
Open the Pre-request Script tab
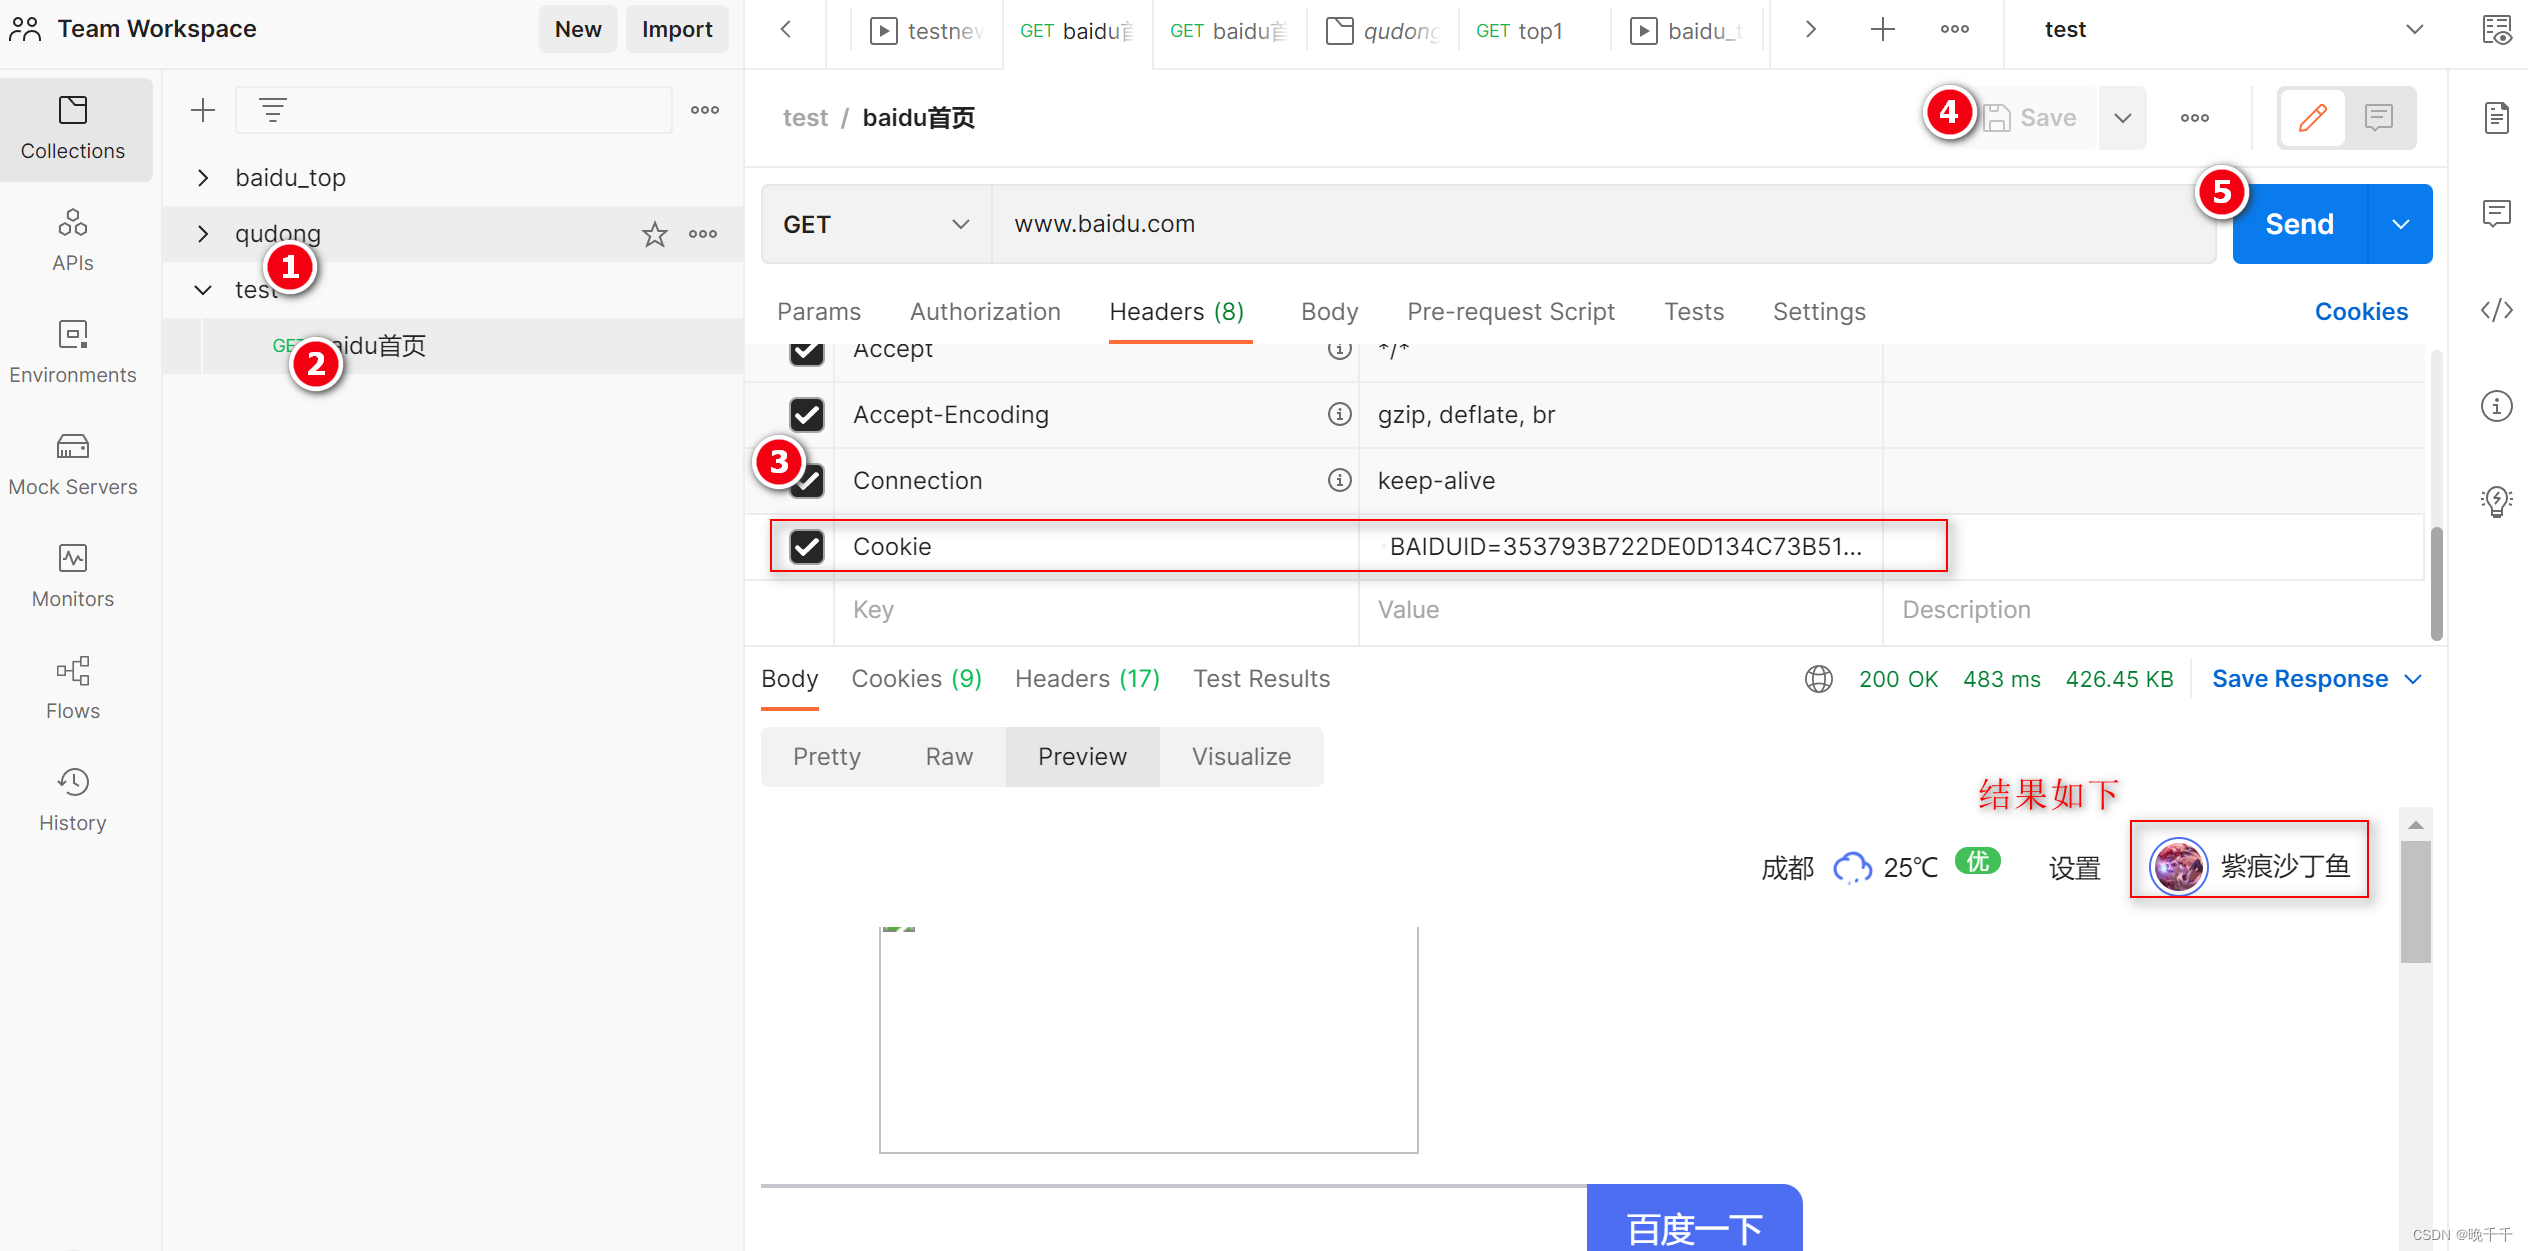[1511, 312]
